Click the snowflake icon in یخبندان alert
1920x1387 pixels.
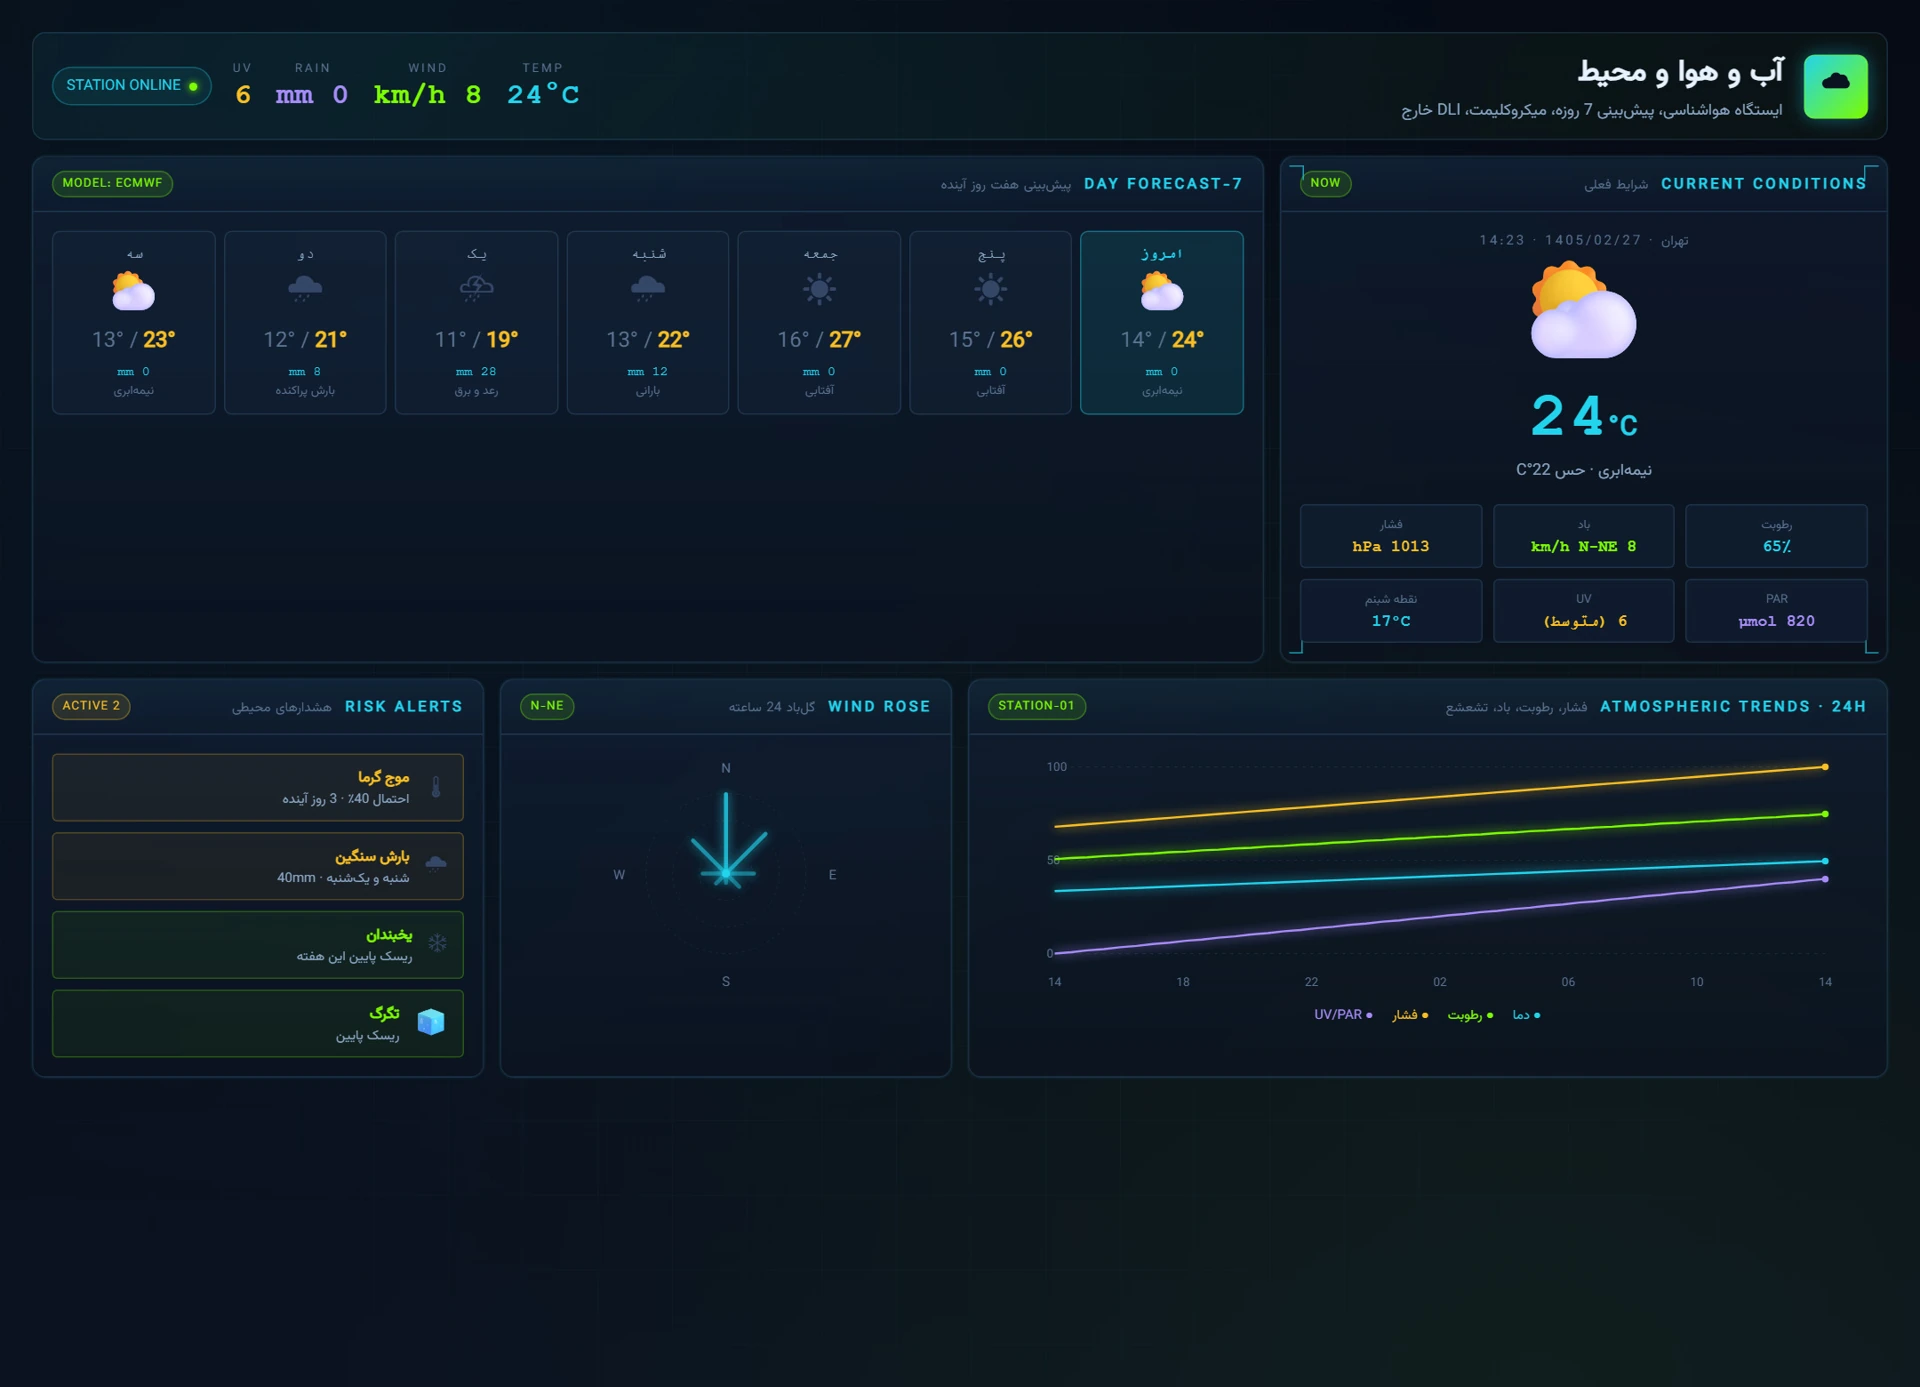click(x=437, y=943)
